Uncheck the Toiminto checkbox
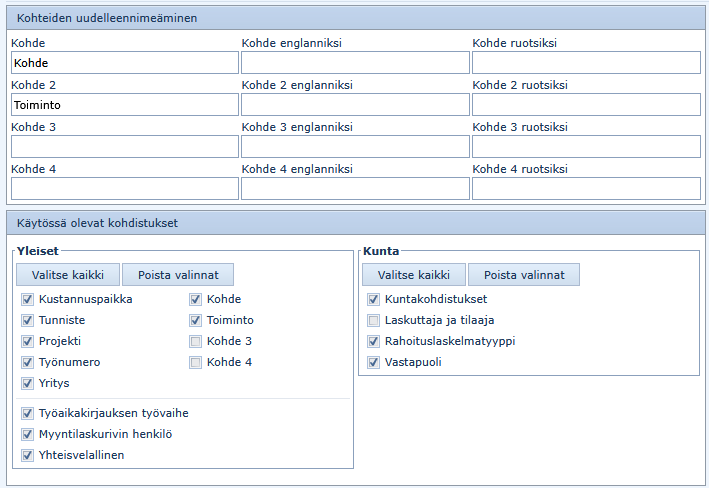Image resolution: width=709 pixels, height=488 pixels. 196,320
